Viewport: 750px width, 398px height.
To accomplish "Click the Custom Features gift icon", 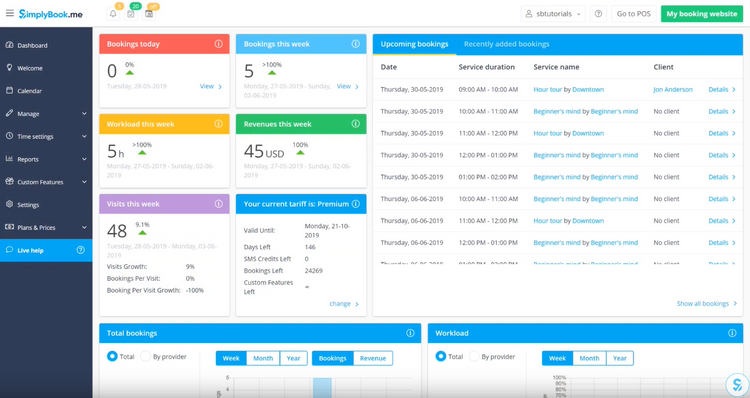I will coord(9,182).
